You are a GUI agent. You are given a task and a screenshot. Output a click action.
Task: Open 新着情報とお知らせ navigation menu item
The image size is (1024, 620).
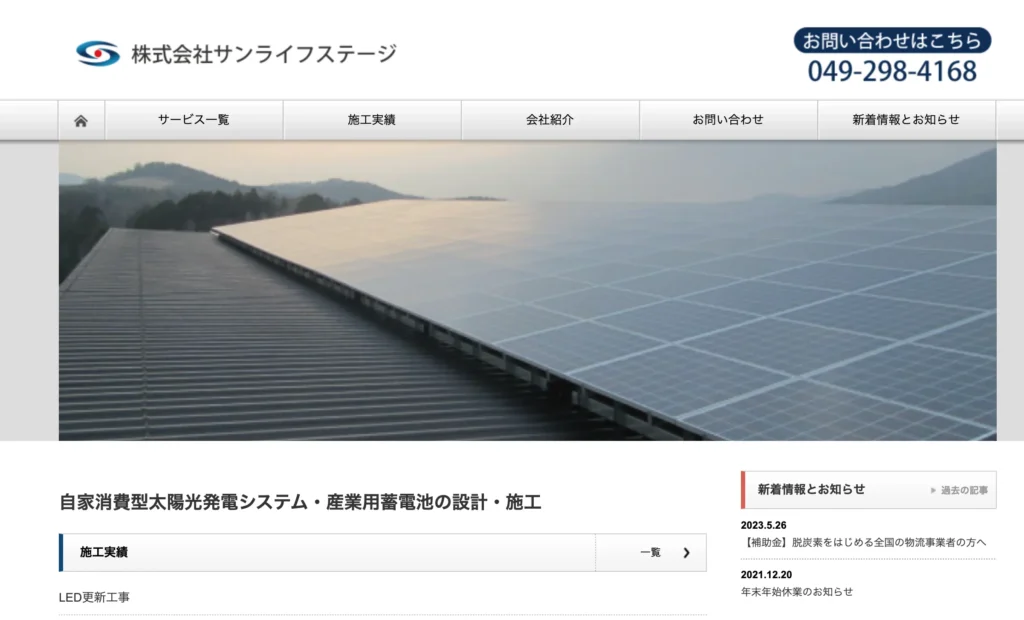click(906, 120)
